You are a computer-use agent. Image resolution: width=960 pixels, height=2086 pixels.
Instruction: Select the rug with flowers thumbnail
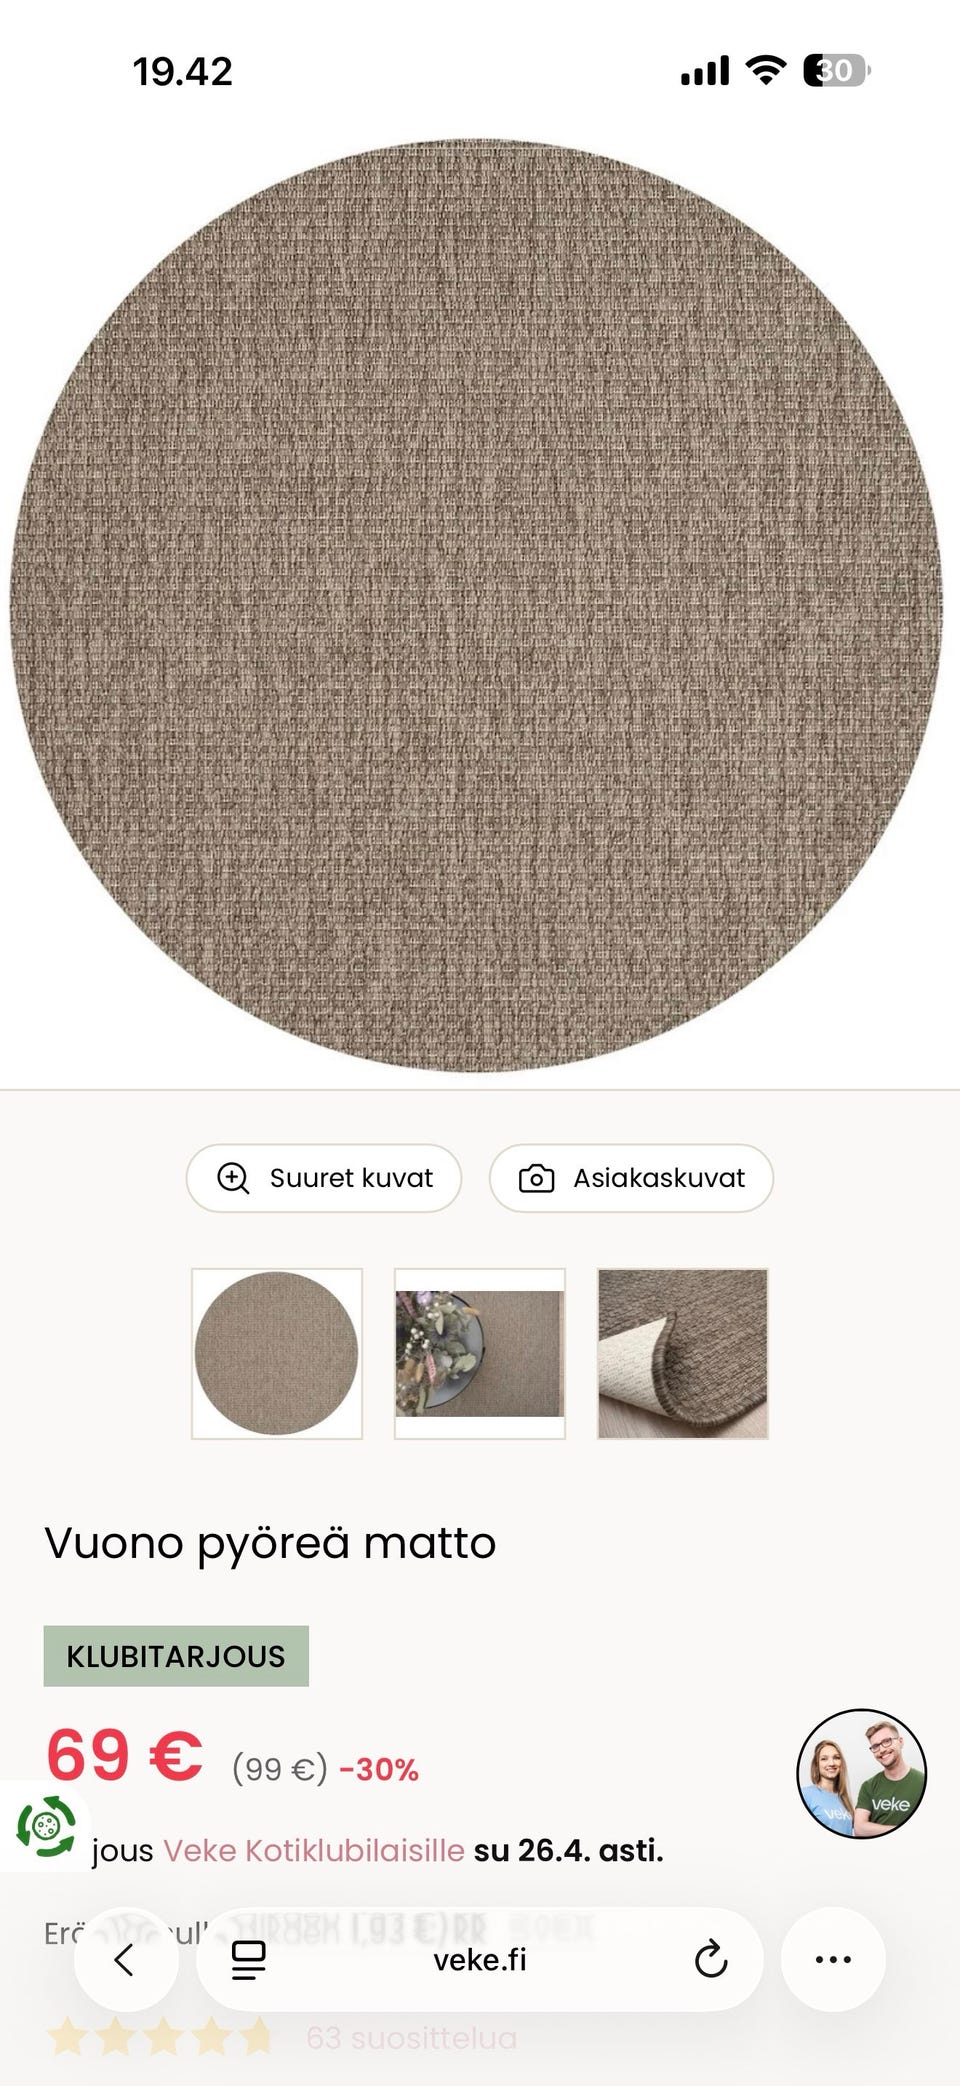(480, 1354)
